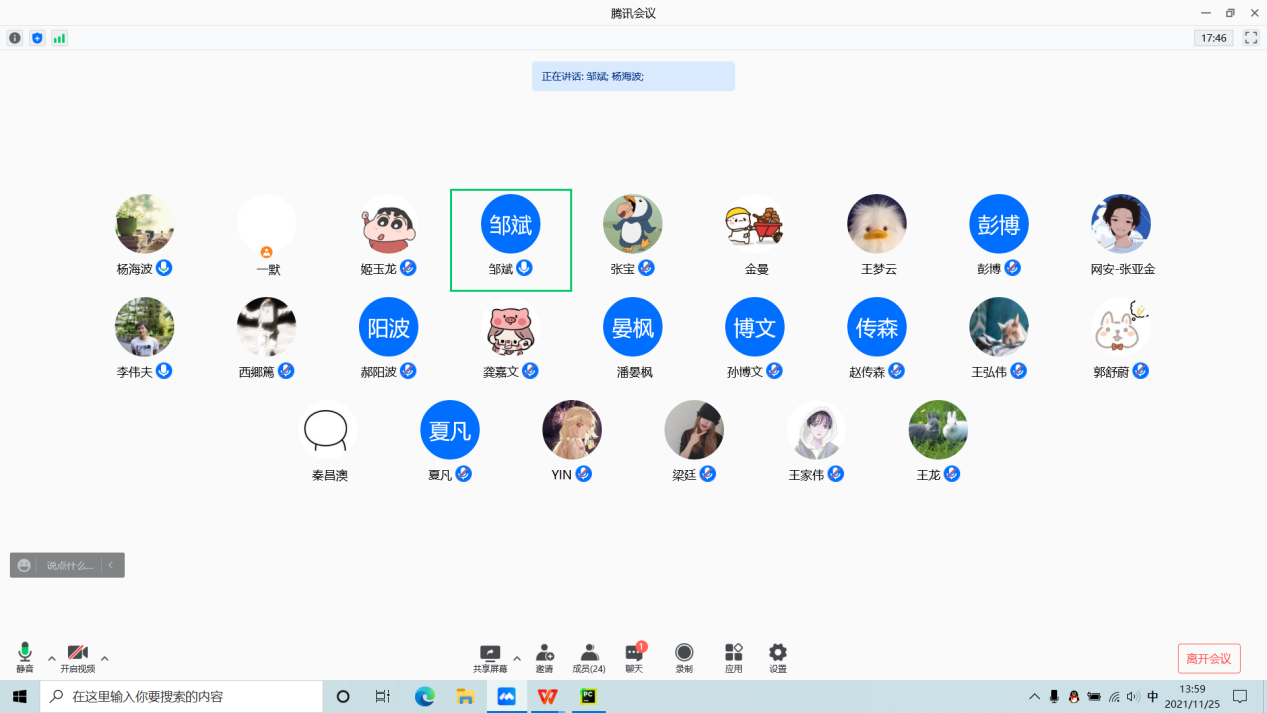Enter fullscreen mode using top-right icon

tap(1250, 38)
